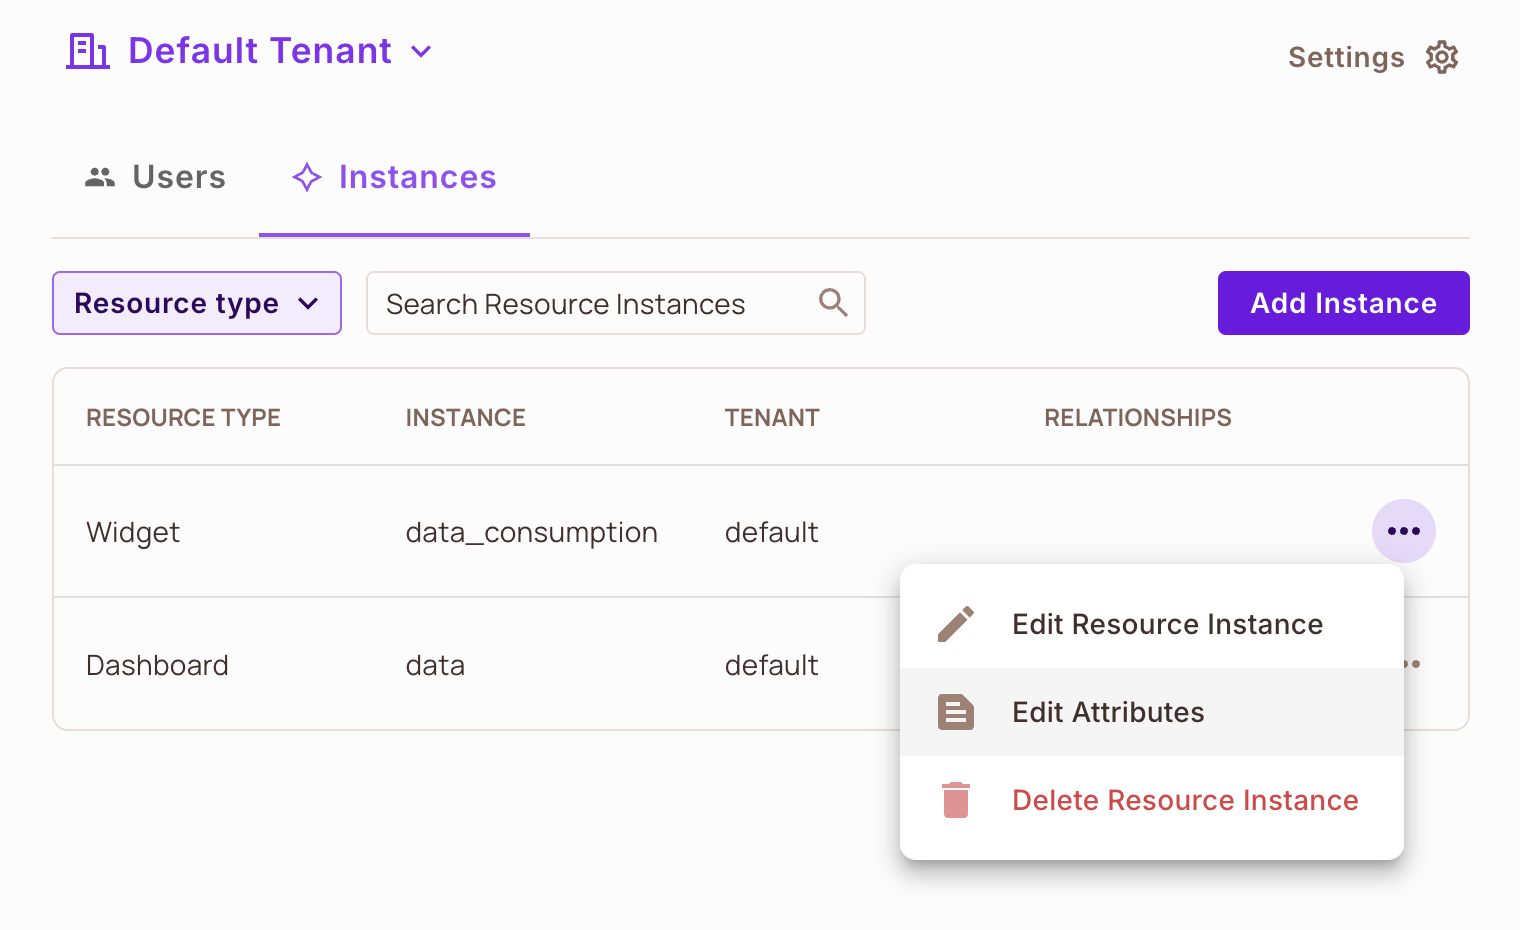Click the Settings text link
The image size is (1520, 930).
point(1346,57)
